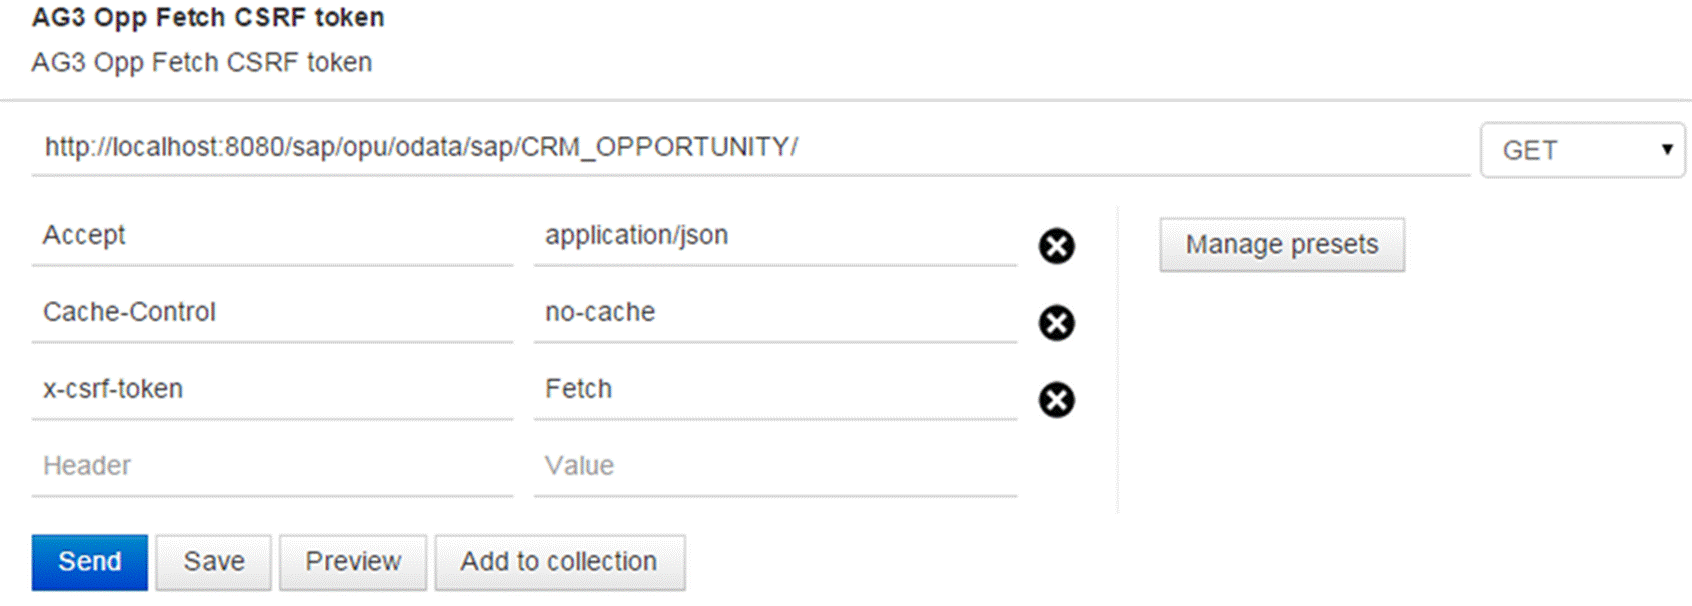Add request to collection

559,562
